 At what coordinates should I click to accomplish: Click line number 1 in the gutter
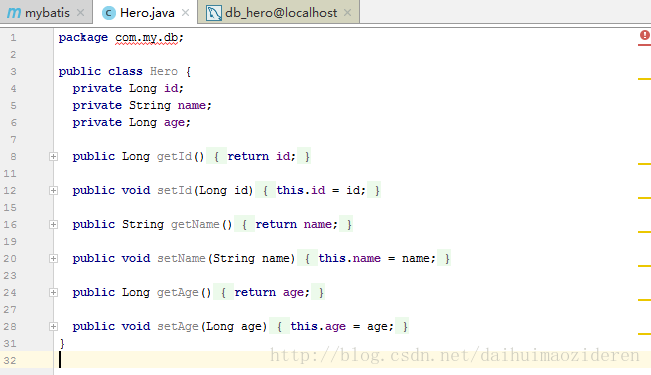pyautogui.click(x=13, y=38)
